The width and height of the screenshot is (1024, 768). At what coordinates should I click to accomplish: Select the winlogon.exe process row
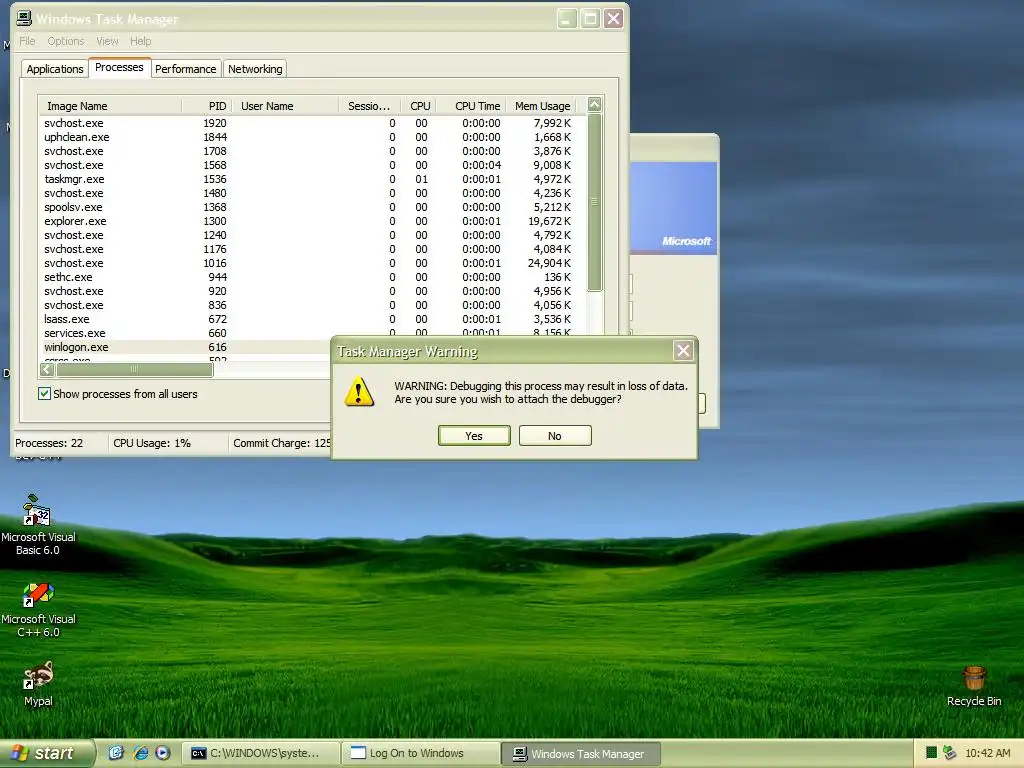(x=186, y=347)
